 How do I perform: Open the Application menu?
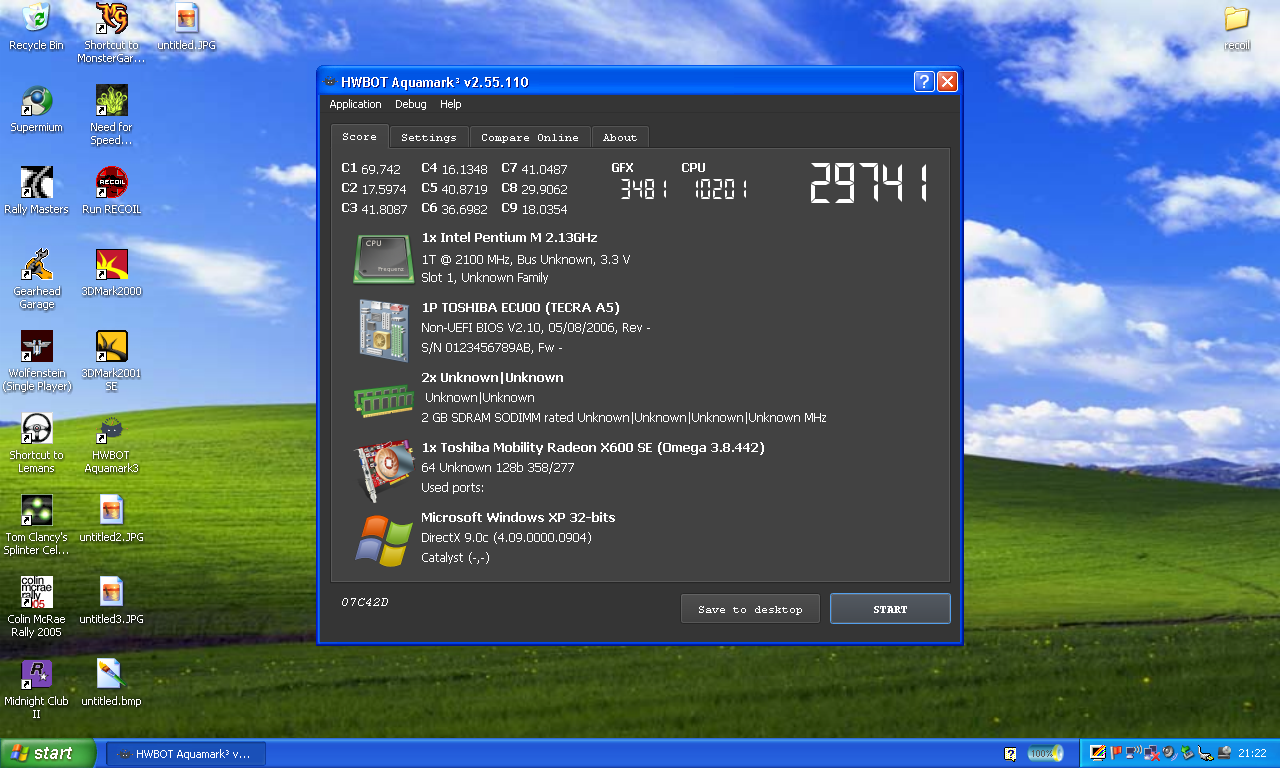(x=355, y=104)
